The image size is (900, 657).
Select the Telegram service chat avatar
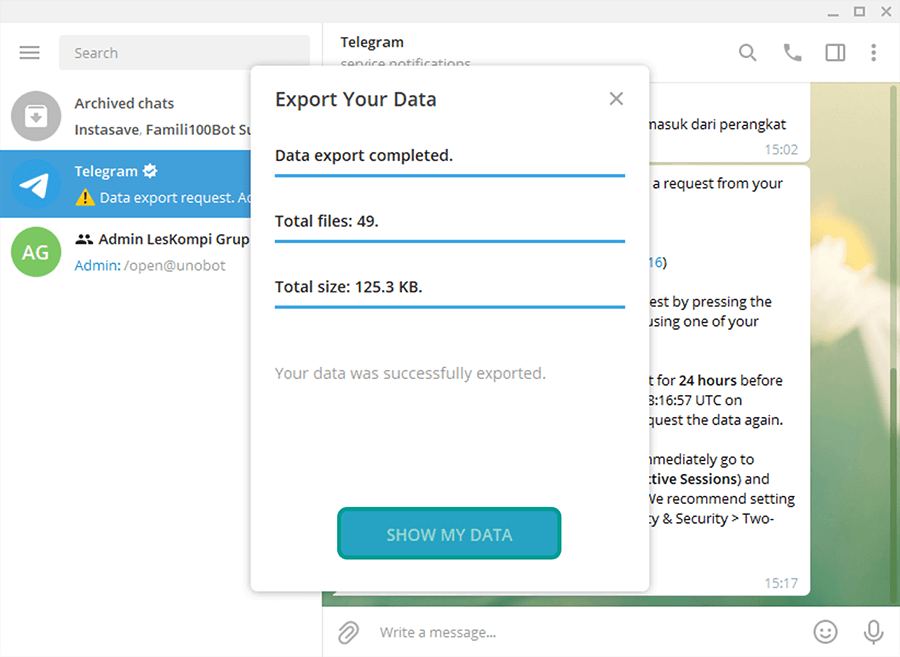(36, 184)
